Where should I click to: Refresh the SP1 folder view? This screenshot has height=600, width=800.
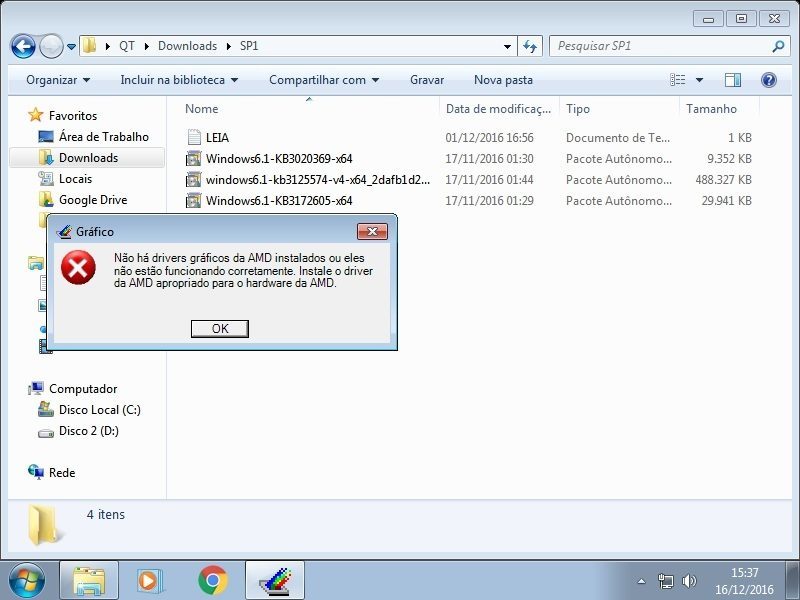click(530, 46)
